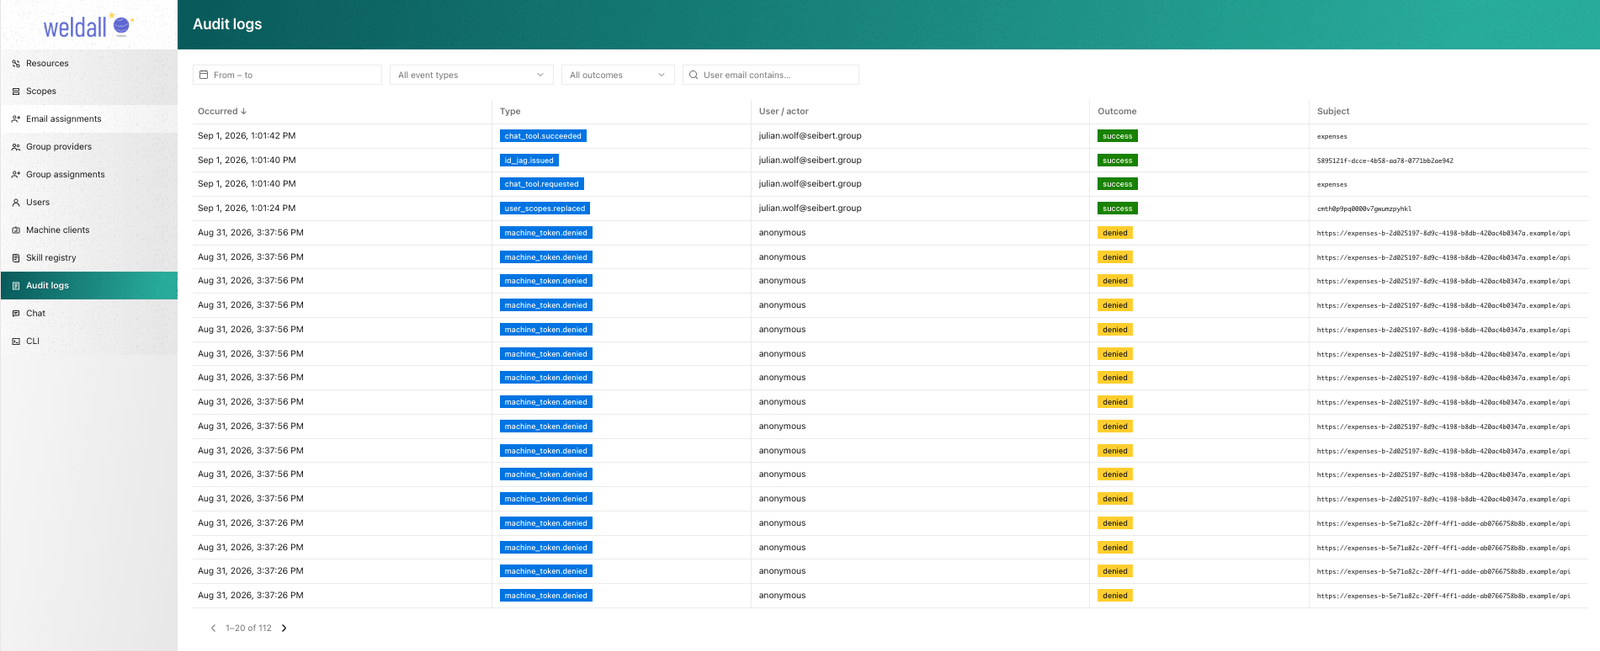Open Email assignments page
Screen dimensions: 1600x651
(x=89, y=119)
